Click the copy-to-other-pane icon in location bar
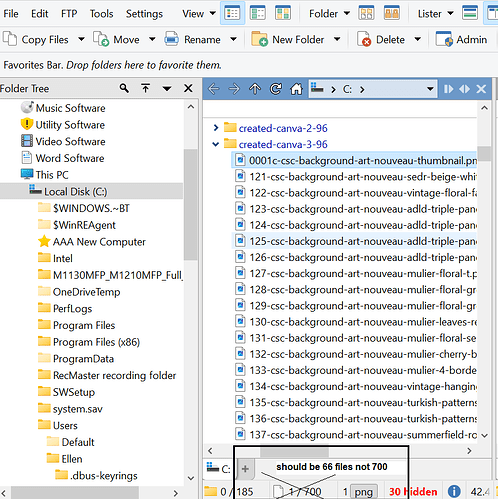498x499 pixels. (448, 89)
